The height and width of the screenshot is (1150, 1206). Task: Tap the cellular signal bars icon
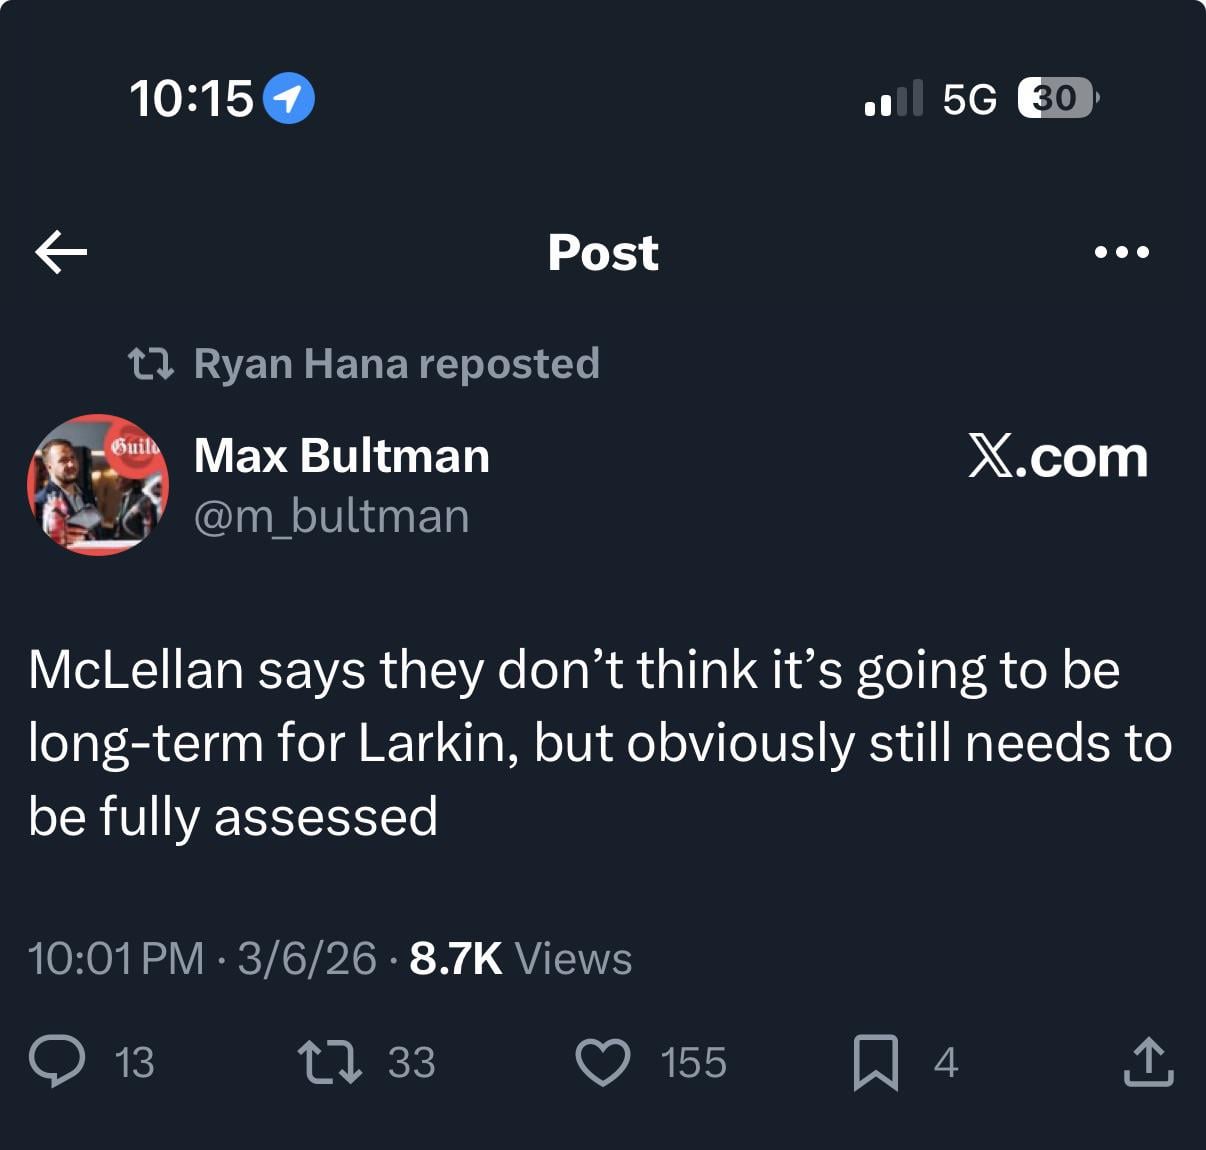893,98
